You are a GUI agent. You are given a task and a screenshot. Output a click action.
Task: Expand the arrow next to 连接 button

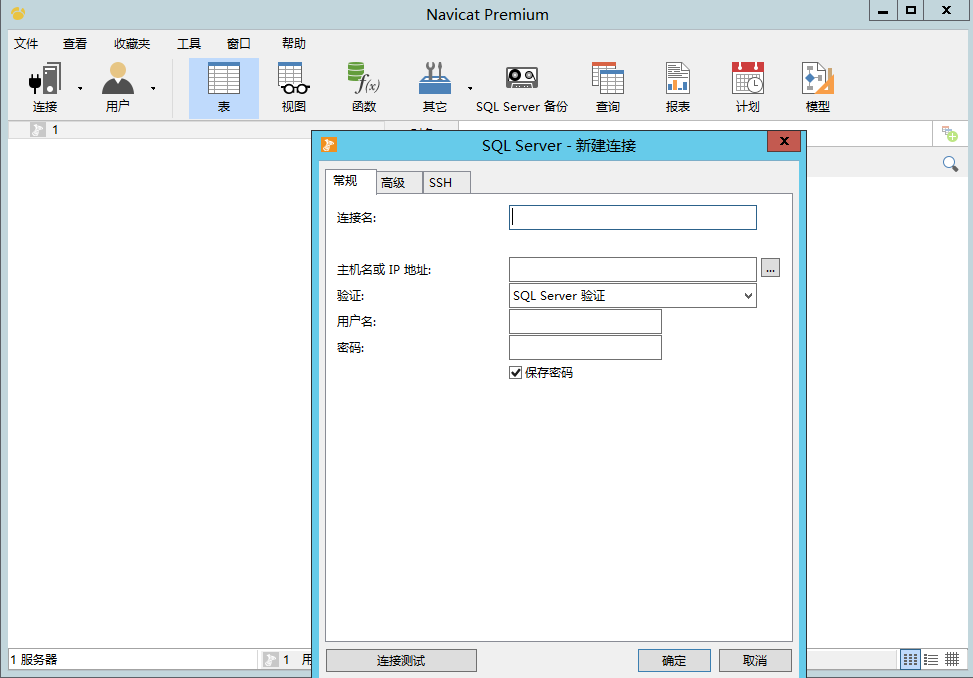tap(80, 88)
